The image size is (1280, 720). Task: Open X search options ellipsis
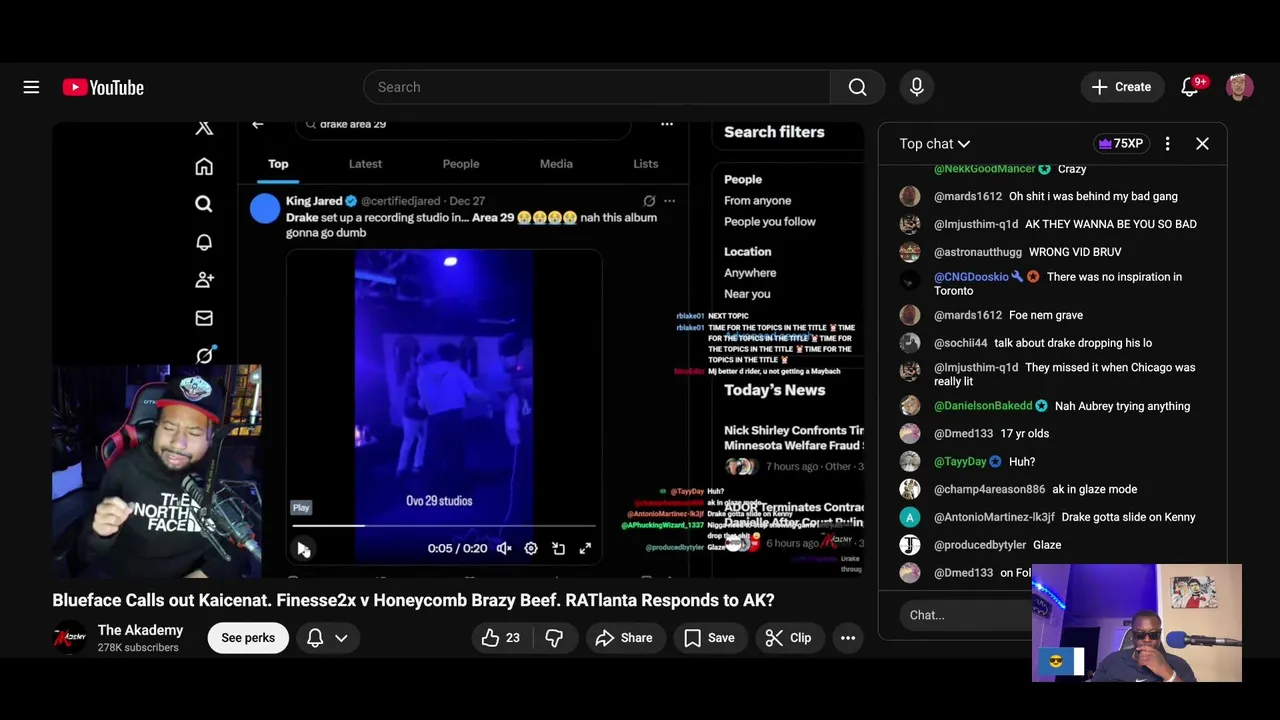click(x=667, y=124)
